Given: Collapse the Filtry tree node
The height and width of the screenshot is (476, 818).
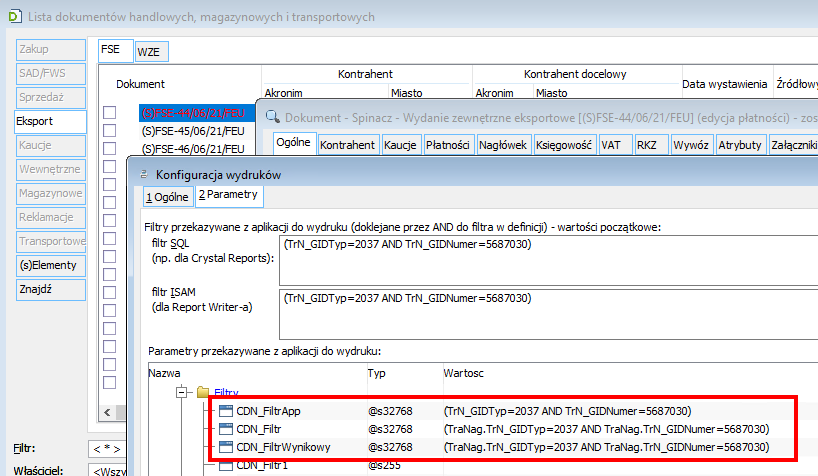Looking at the screenshot, I should click(183, 394).
